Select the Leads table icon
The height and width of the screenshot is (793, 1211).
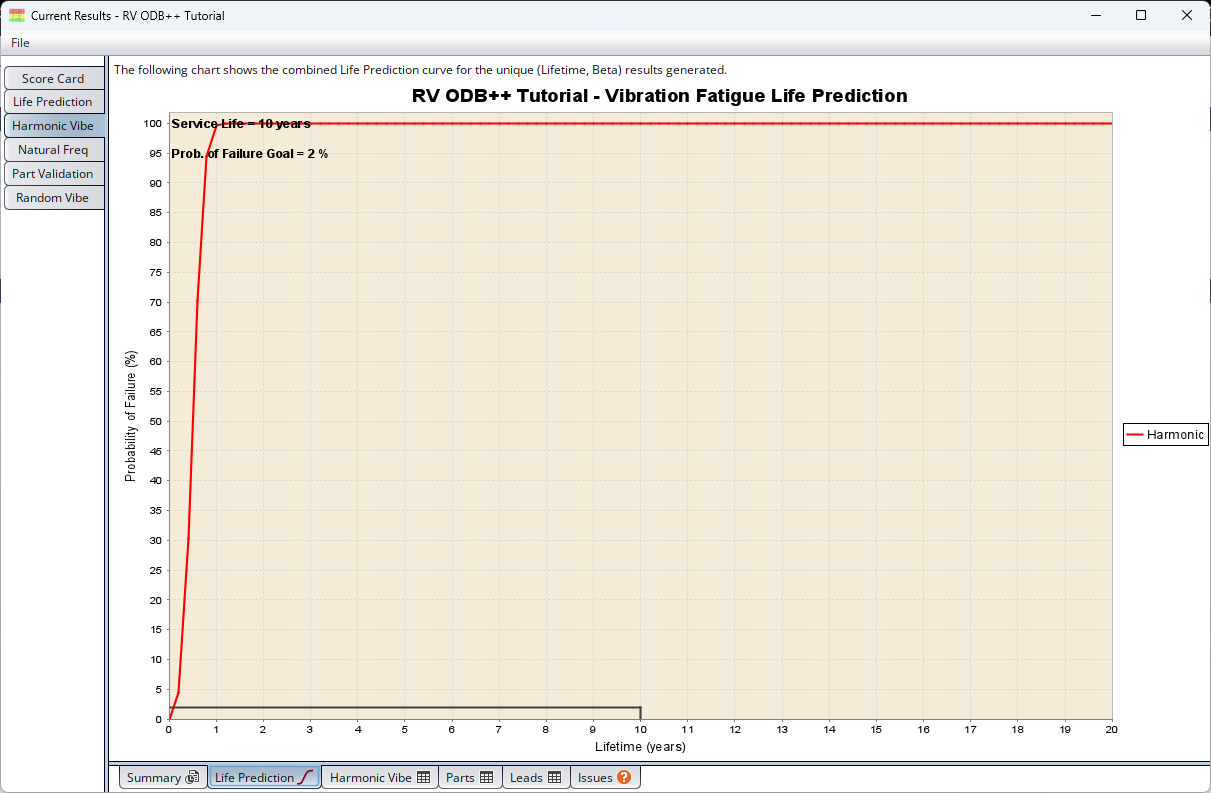point(553,777)
